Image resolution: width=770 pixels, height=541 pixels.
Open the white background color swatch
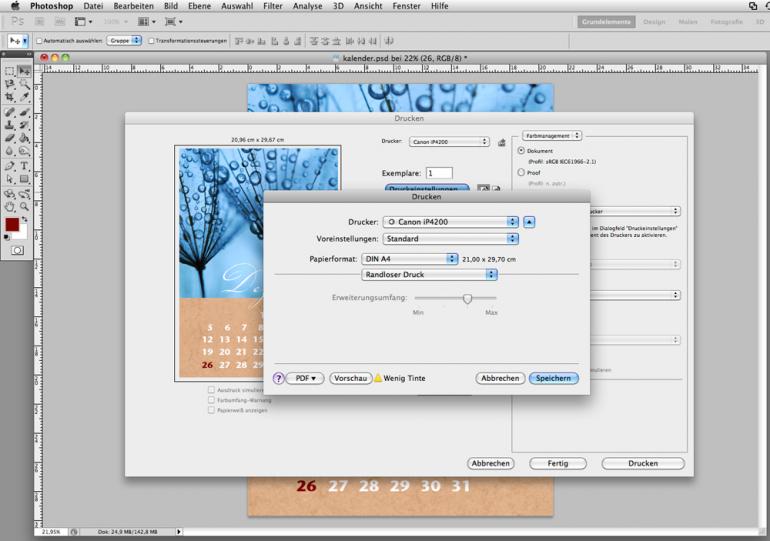(x=22, y=235)
